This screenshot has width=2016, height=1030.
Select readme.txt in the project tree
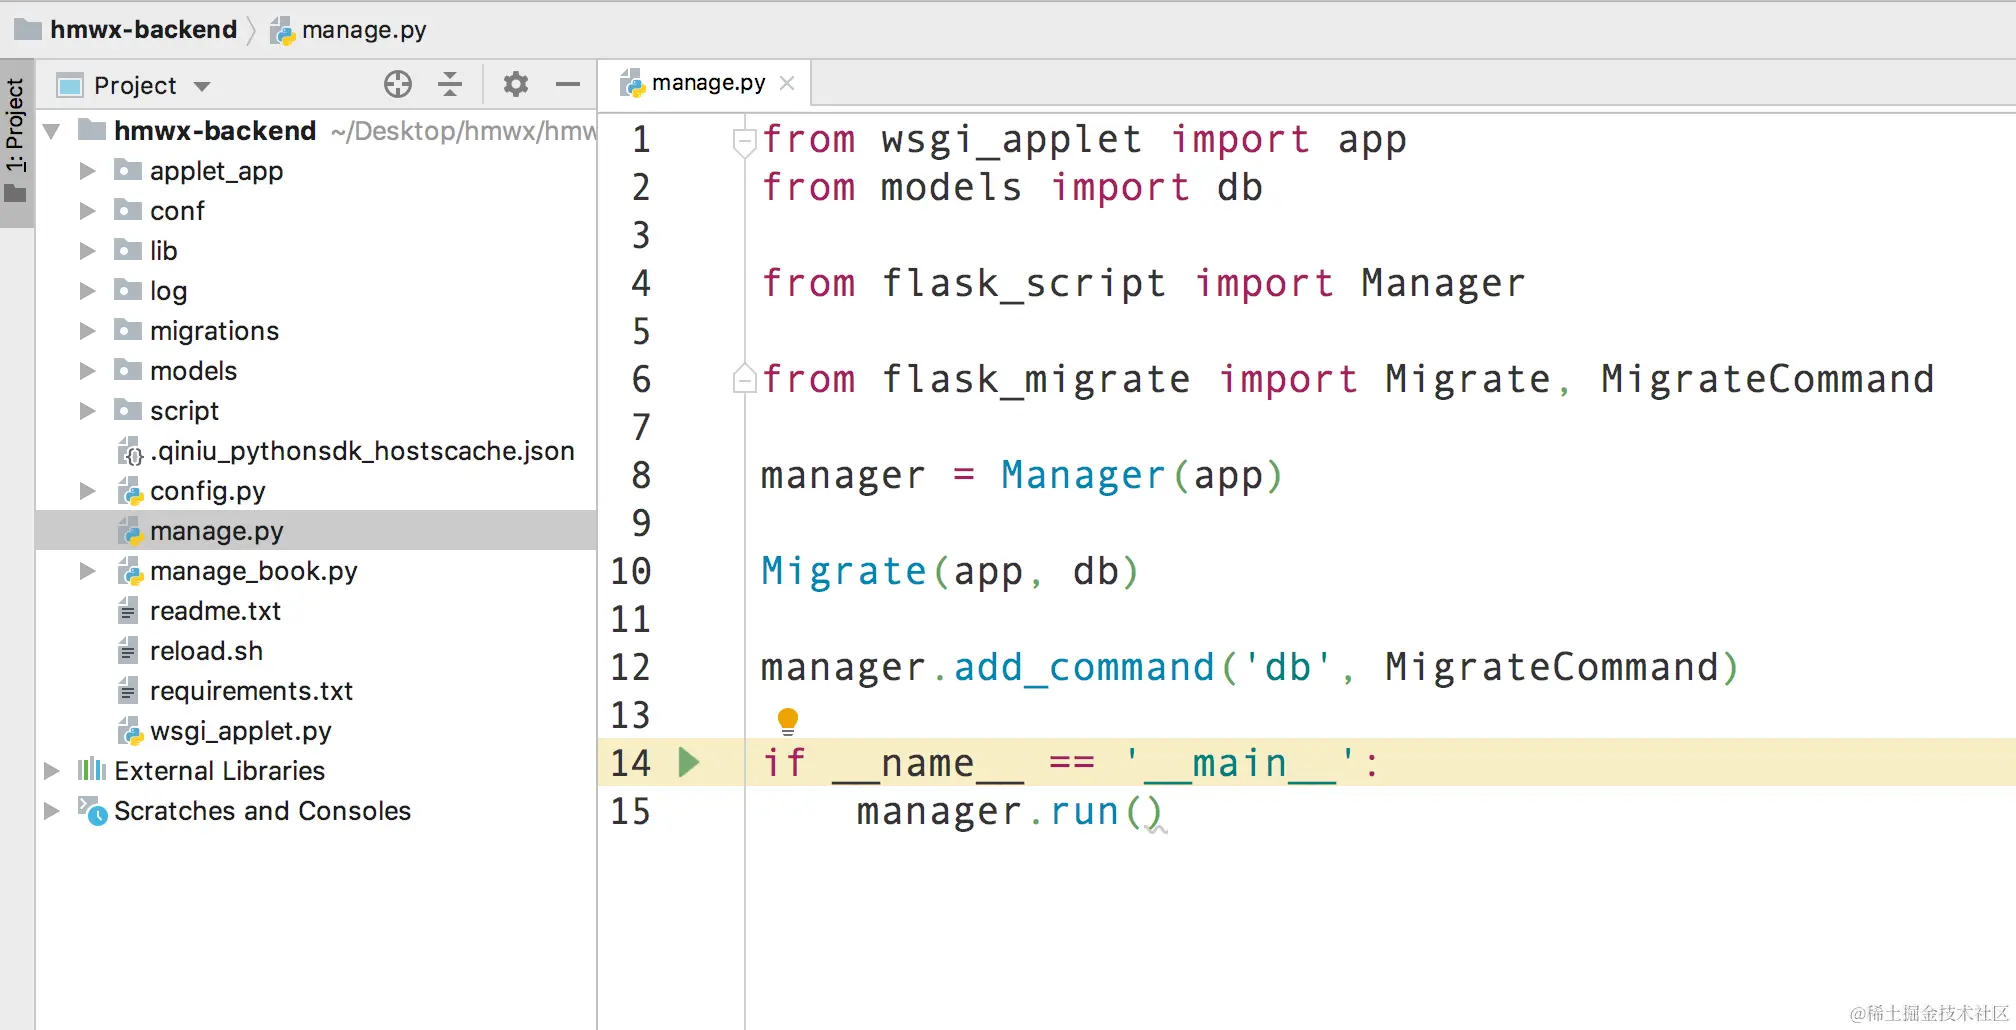pos(316,611)
